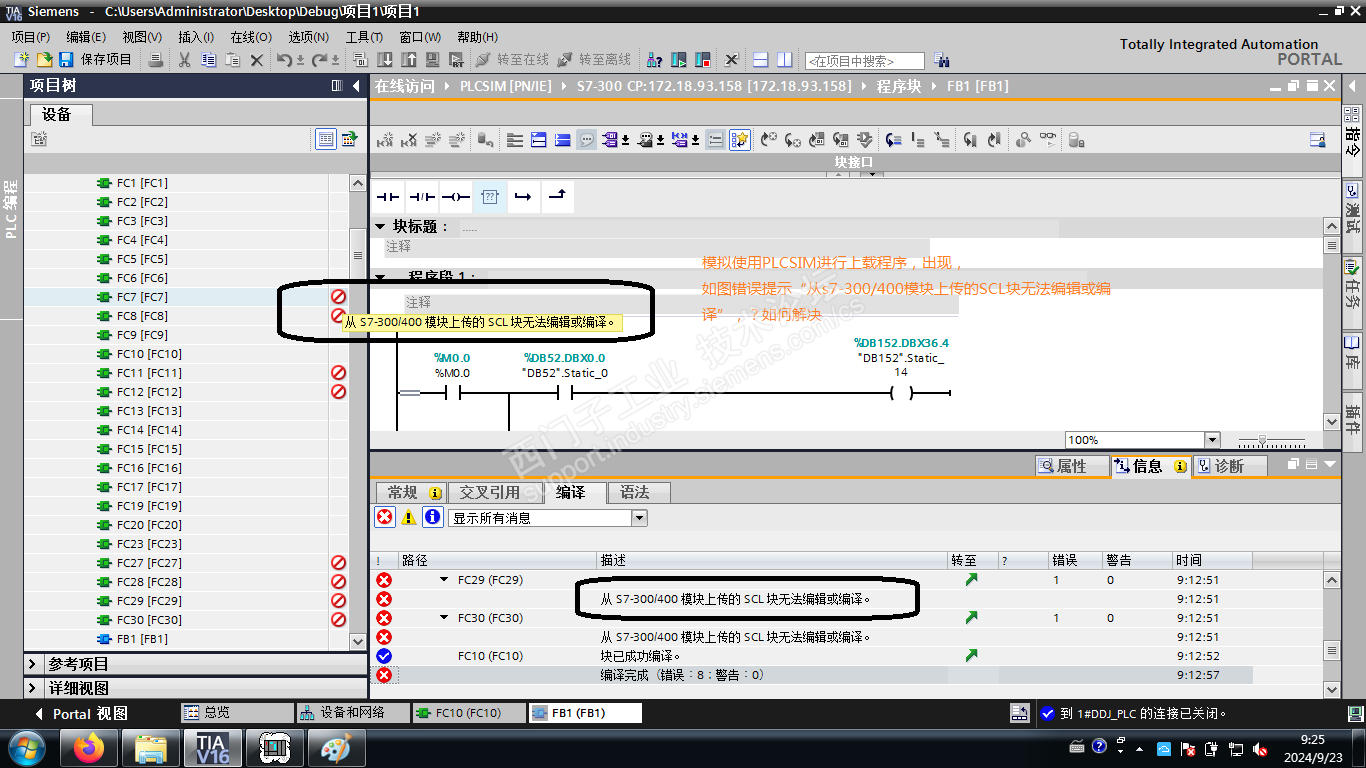1366x768 pixels.
Task: Open the message filter dropdown
Action: (x=639, y=518)
